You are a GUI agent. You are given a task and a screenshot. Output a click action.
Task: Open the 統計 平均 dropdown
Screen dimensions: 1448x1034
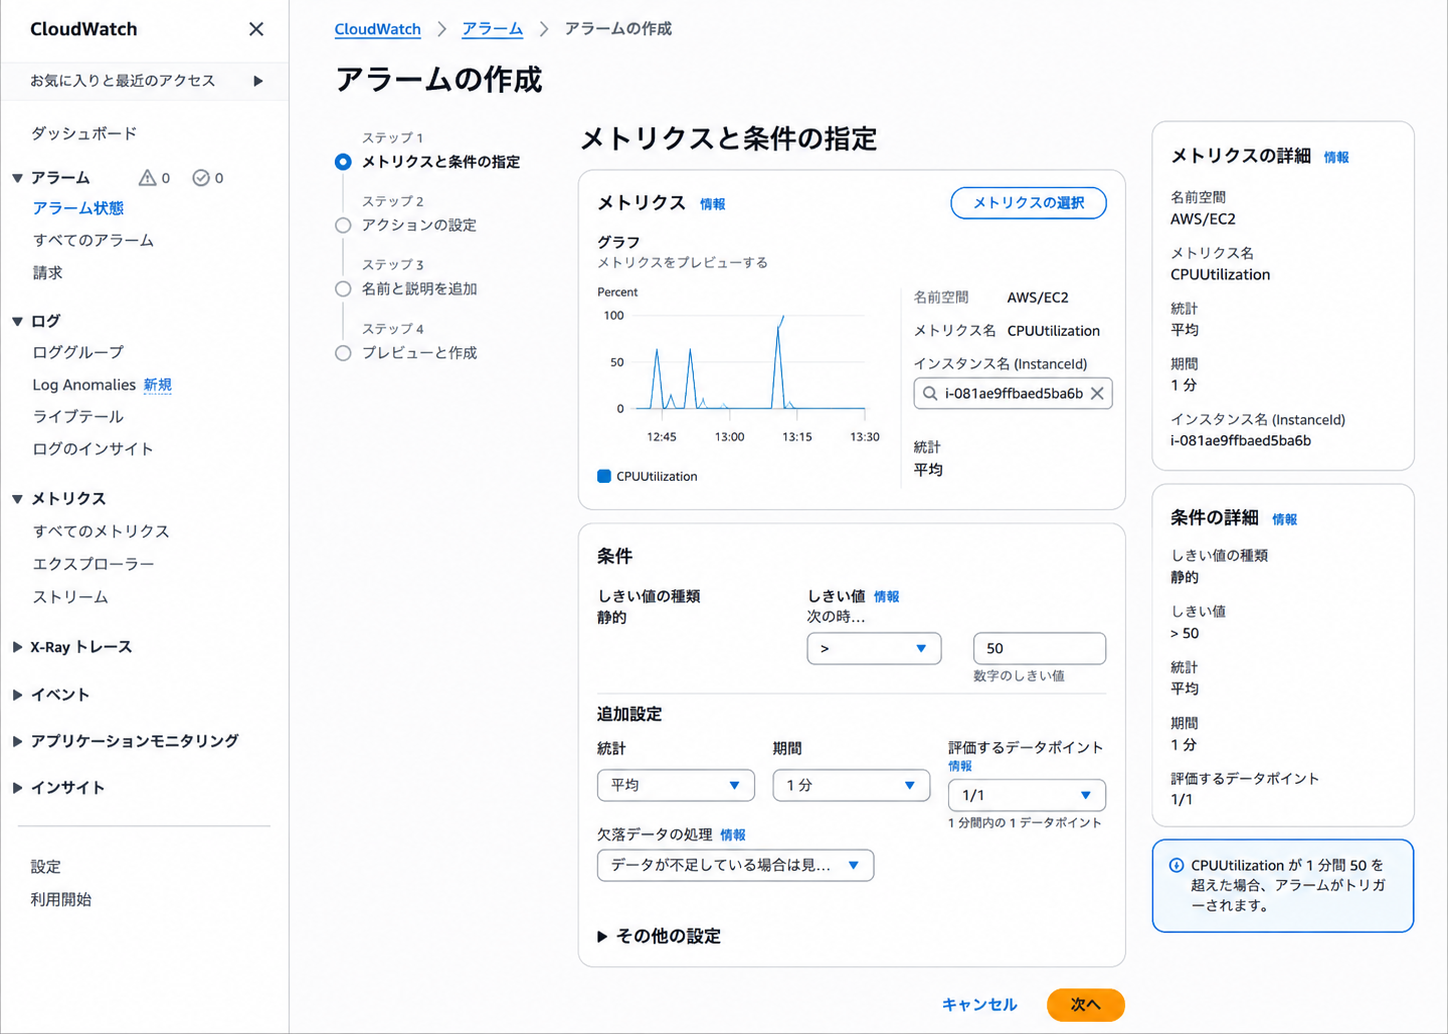coord(675,785)
